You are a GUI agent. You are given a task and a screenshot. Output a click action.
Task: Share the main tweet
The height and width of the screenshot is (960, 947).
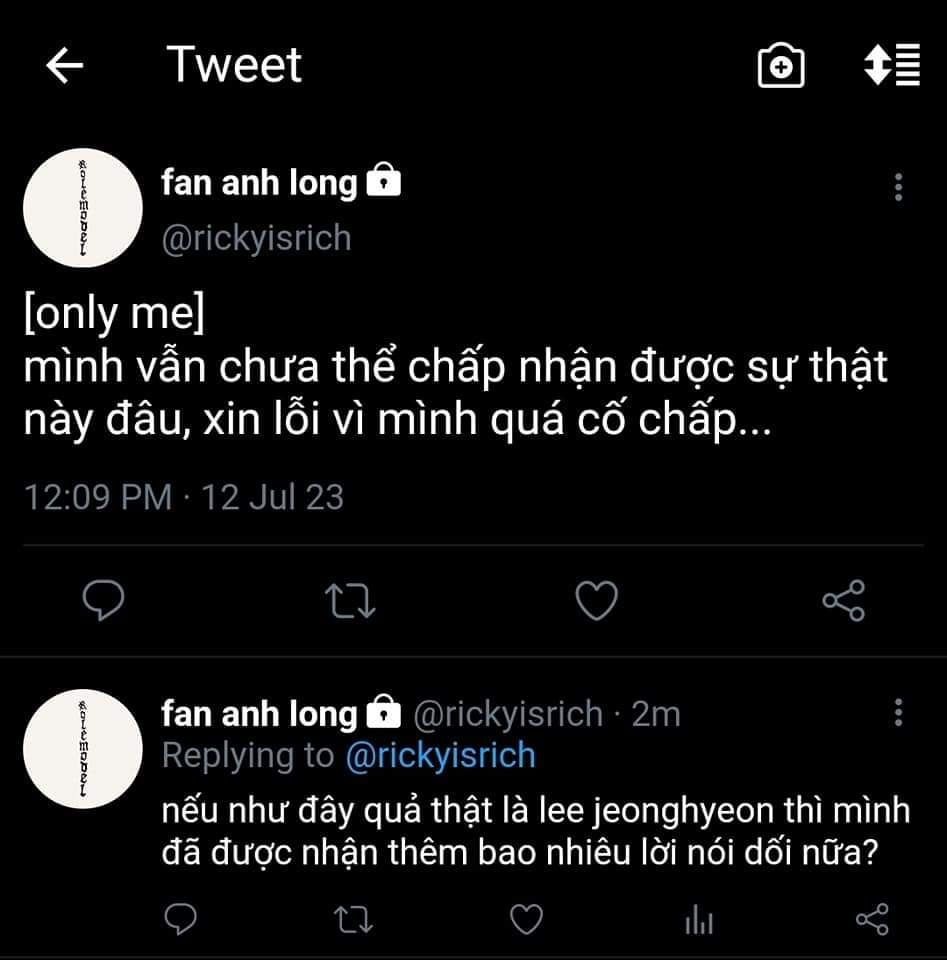point(843,600)
